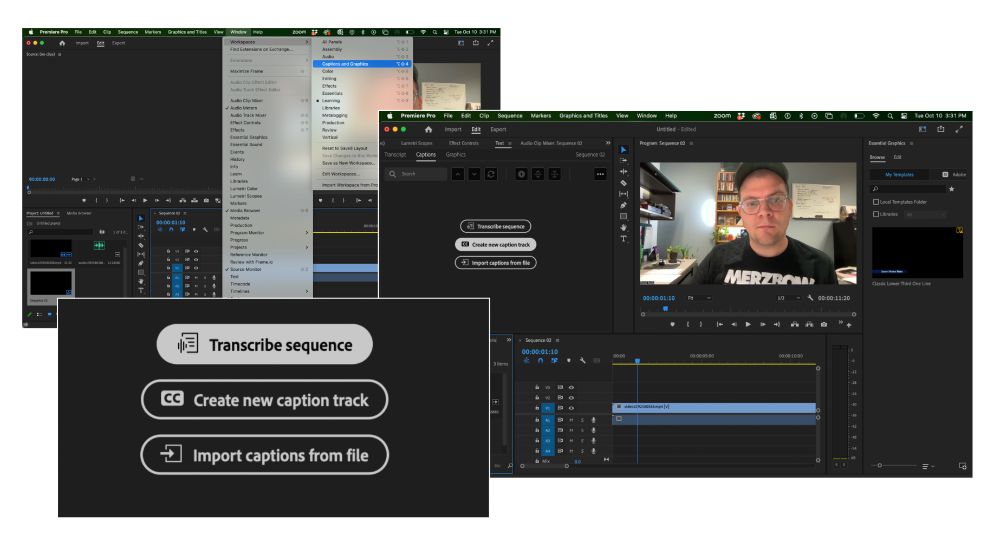Open the sort menu in Essential Graphics footer
Viewport: 1000px width, 555px height.
pyautogui.click(x=927, y=466)
